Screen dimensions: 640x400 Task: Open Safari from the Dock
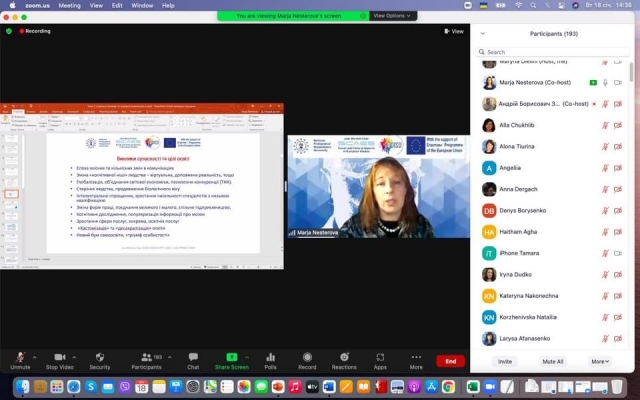tap(73, 386)
